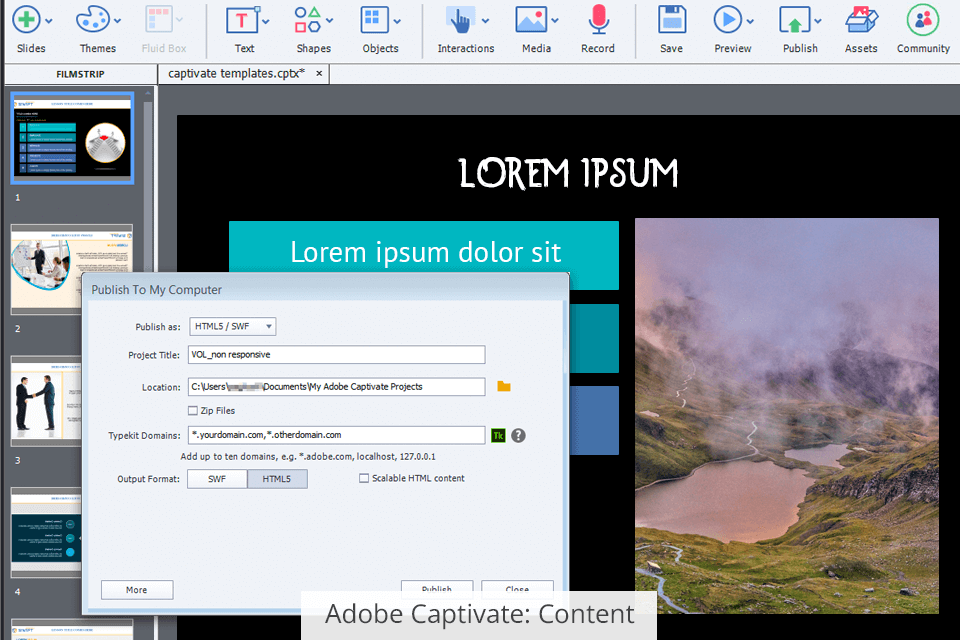Open the Publish as HTML5 / SWF dropdown
Image resolution: width=960 pixels, height=640 pixels.
click(x=233, y=326)
